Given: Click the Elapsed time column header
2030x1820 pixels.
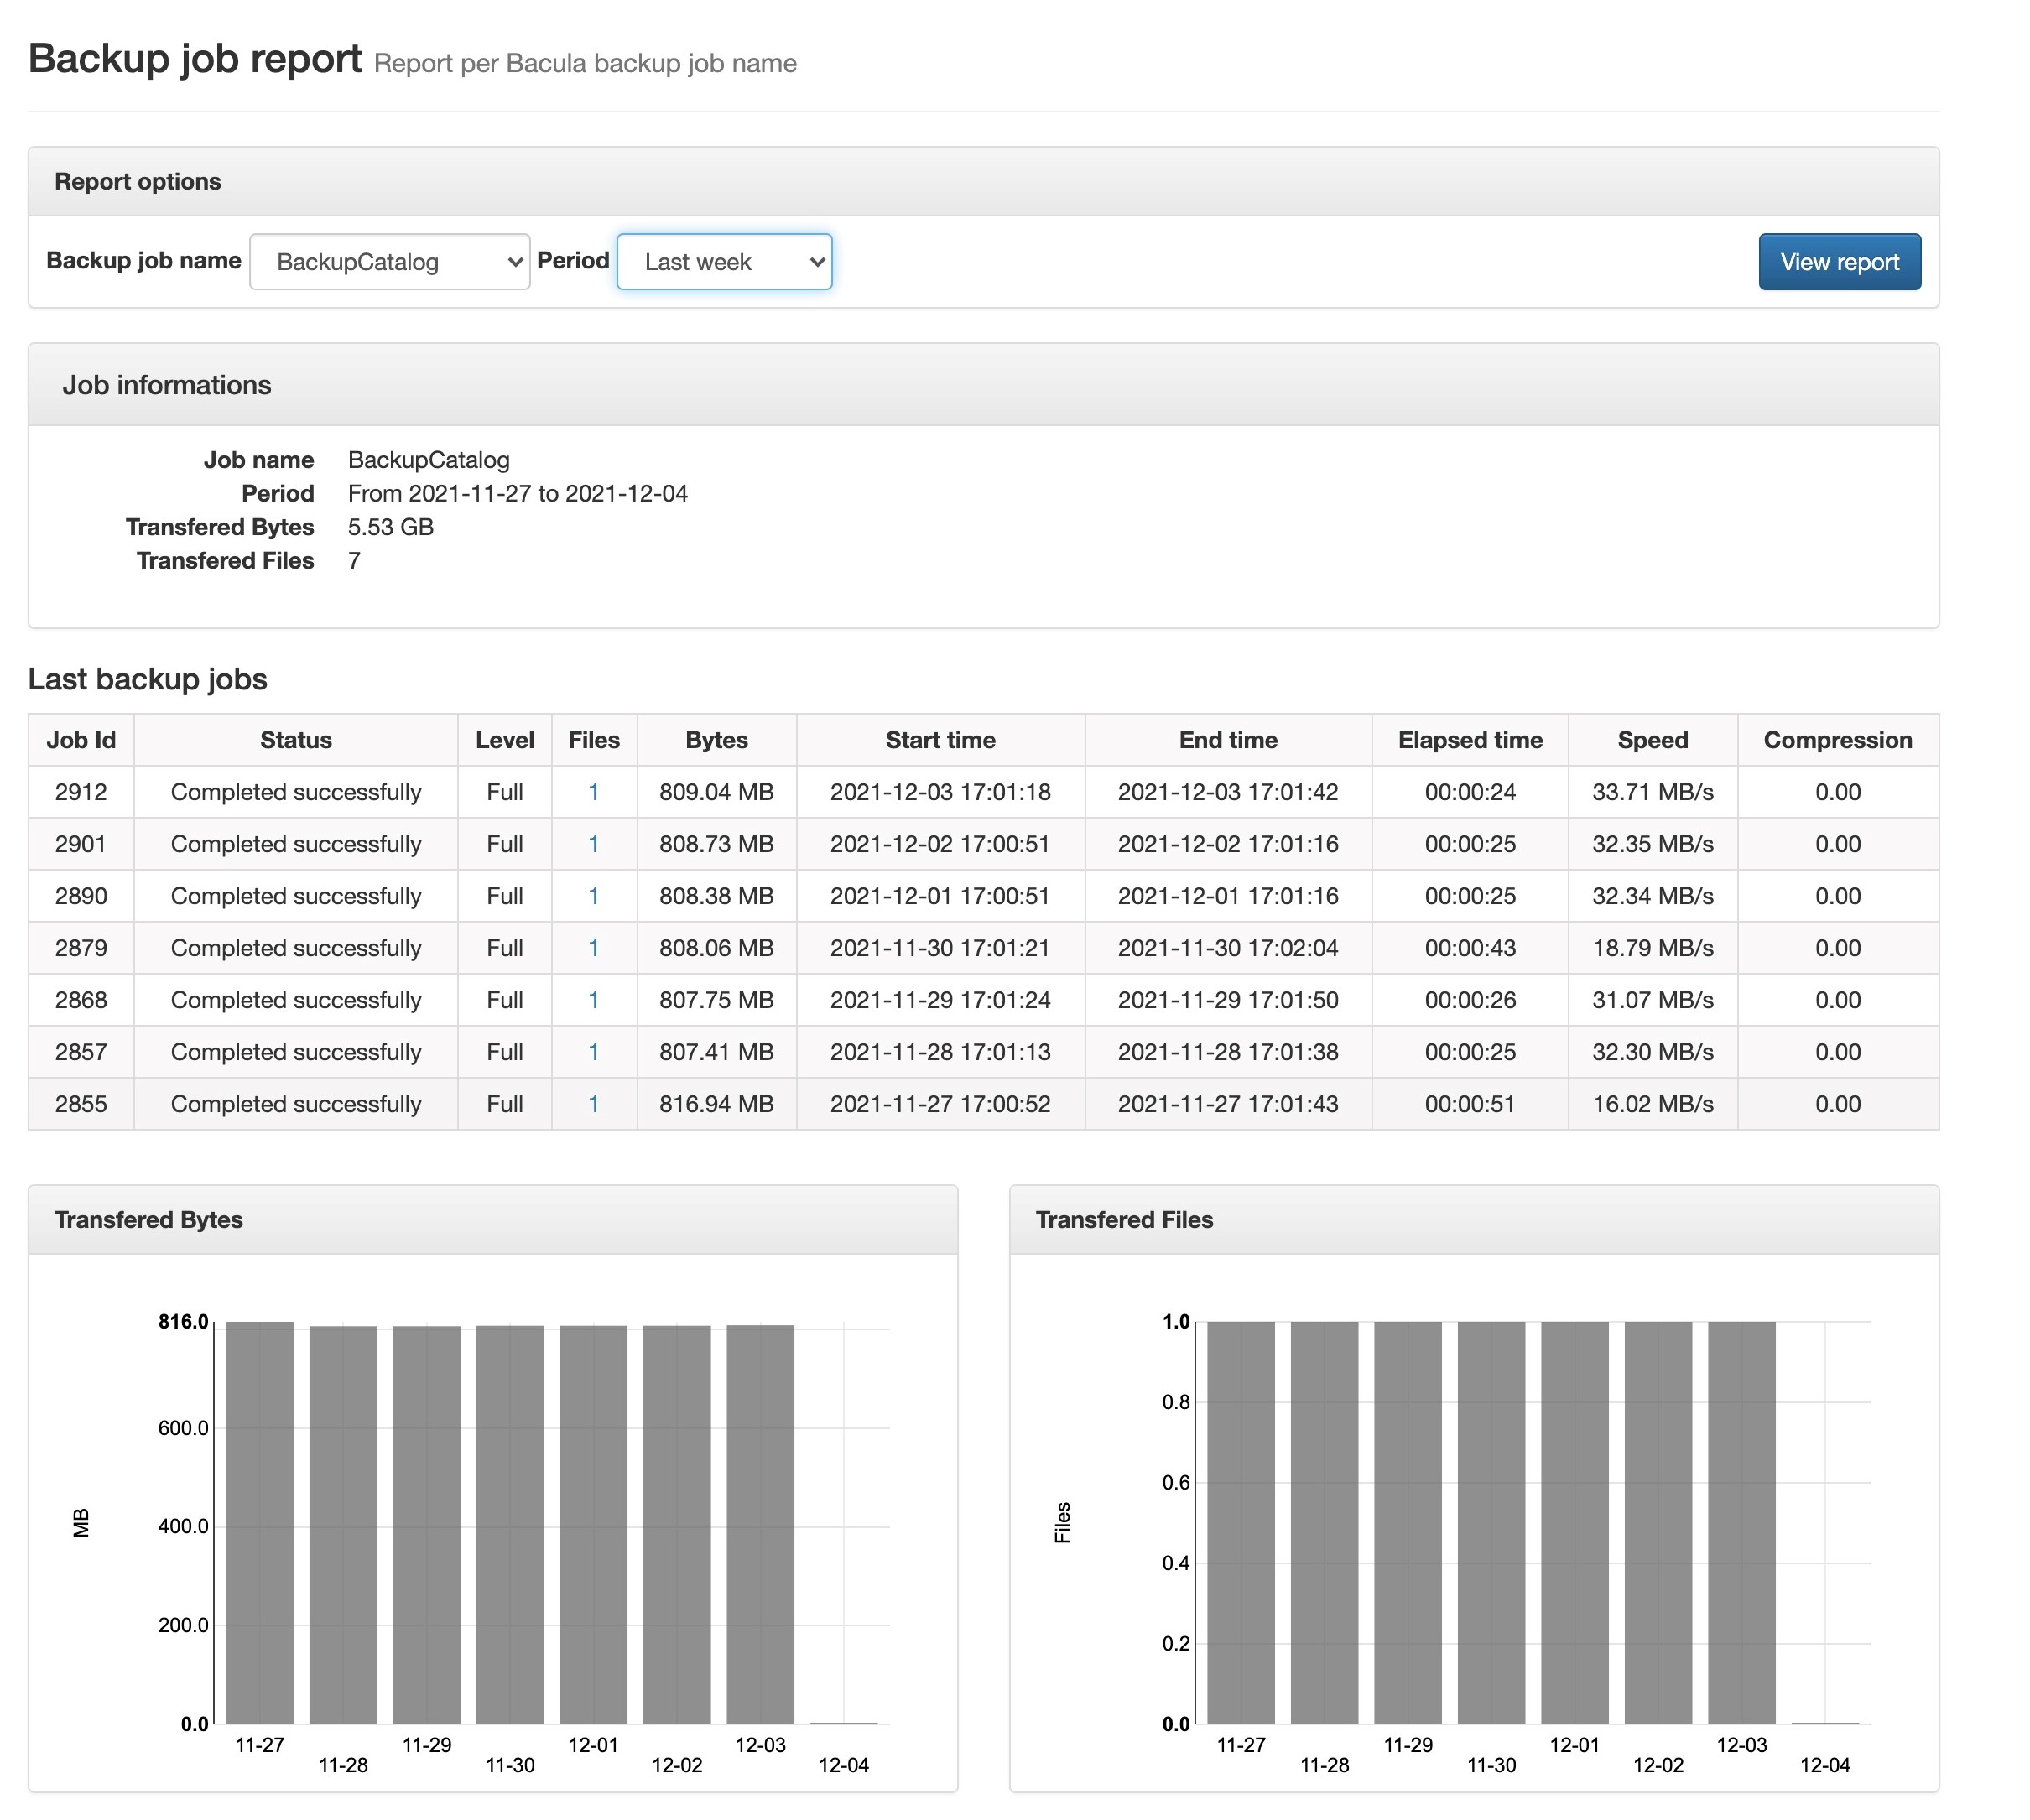Looking at the screenshot, I should [x=1469, y=740].
